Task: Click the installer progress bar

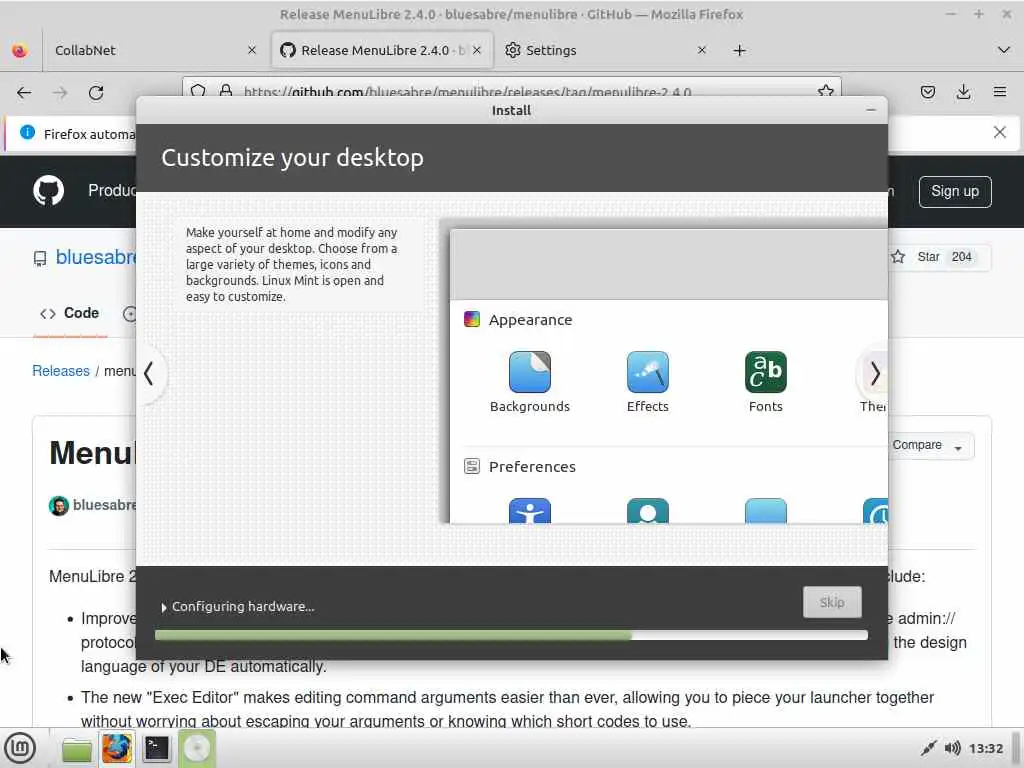Action: point(511,635)
